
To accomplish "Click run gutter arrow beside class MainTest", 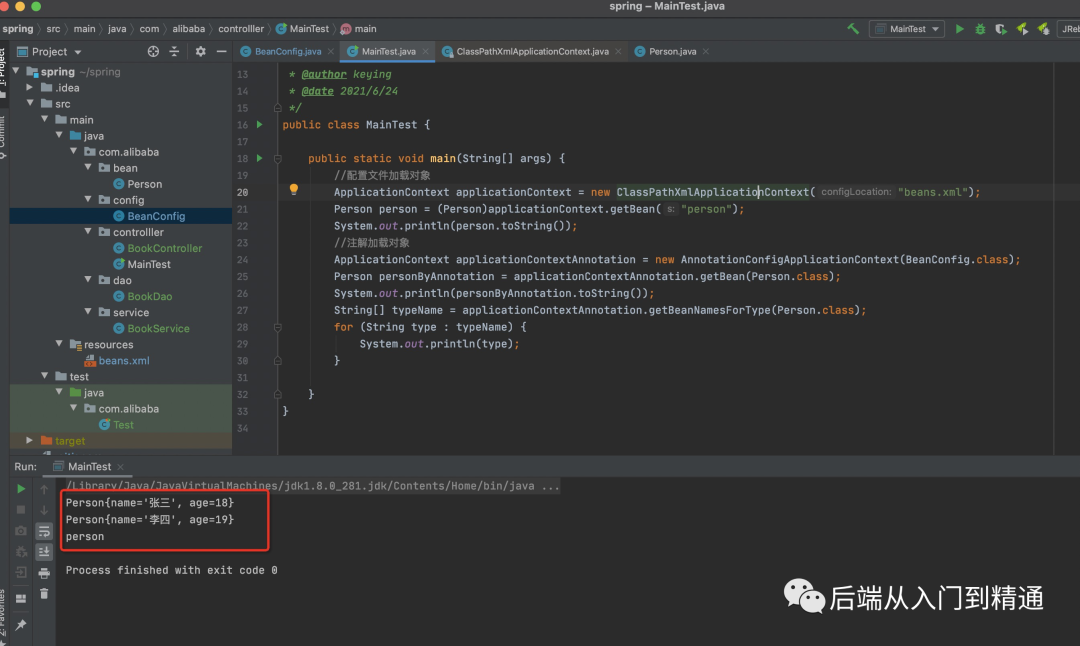I will (260, 125).
